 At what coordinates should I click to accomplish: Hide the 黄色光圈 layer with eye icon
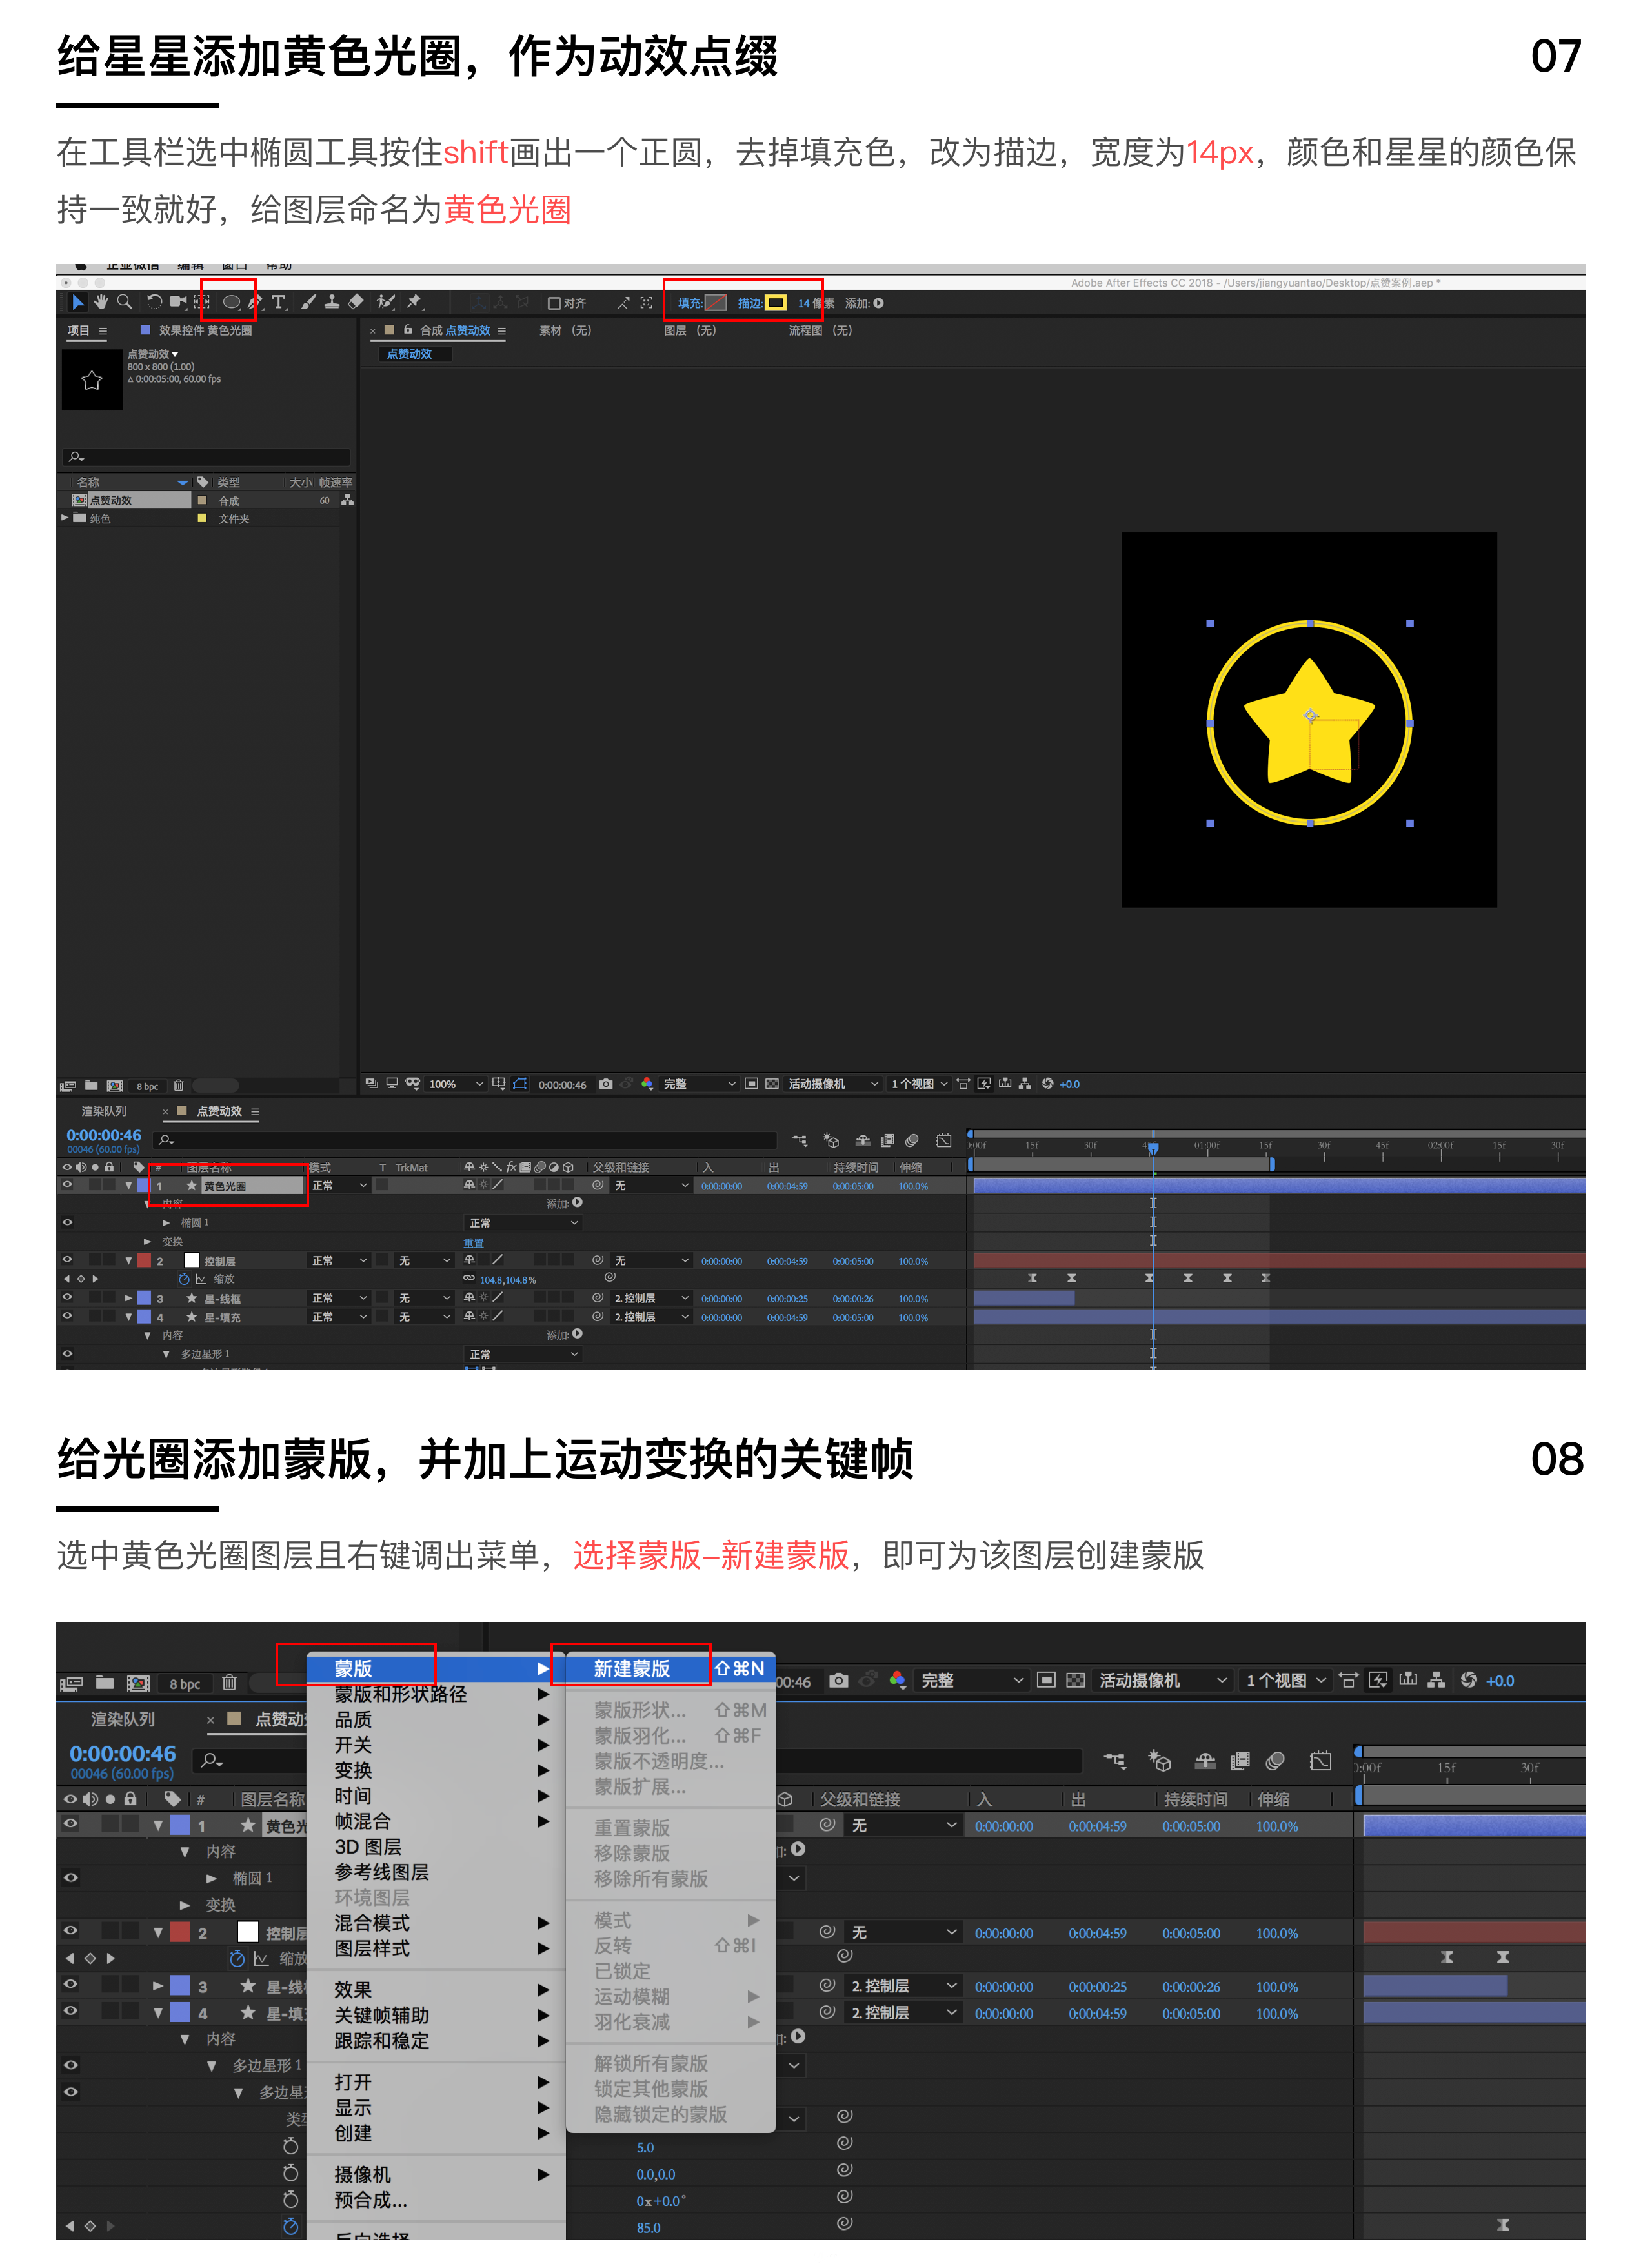67,1185
